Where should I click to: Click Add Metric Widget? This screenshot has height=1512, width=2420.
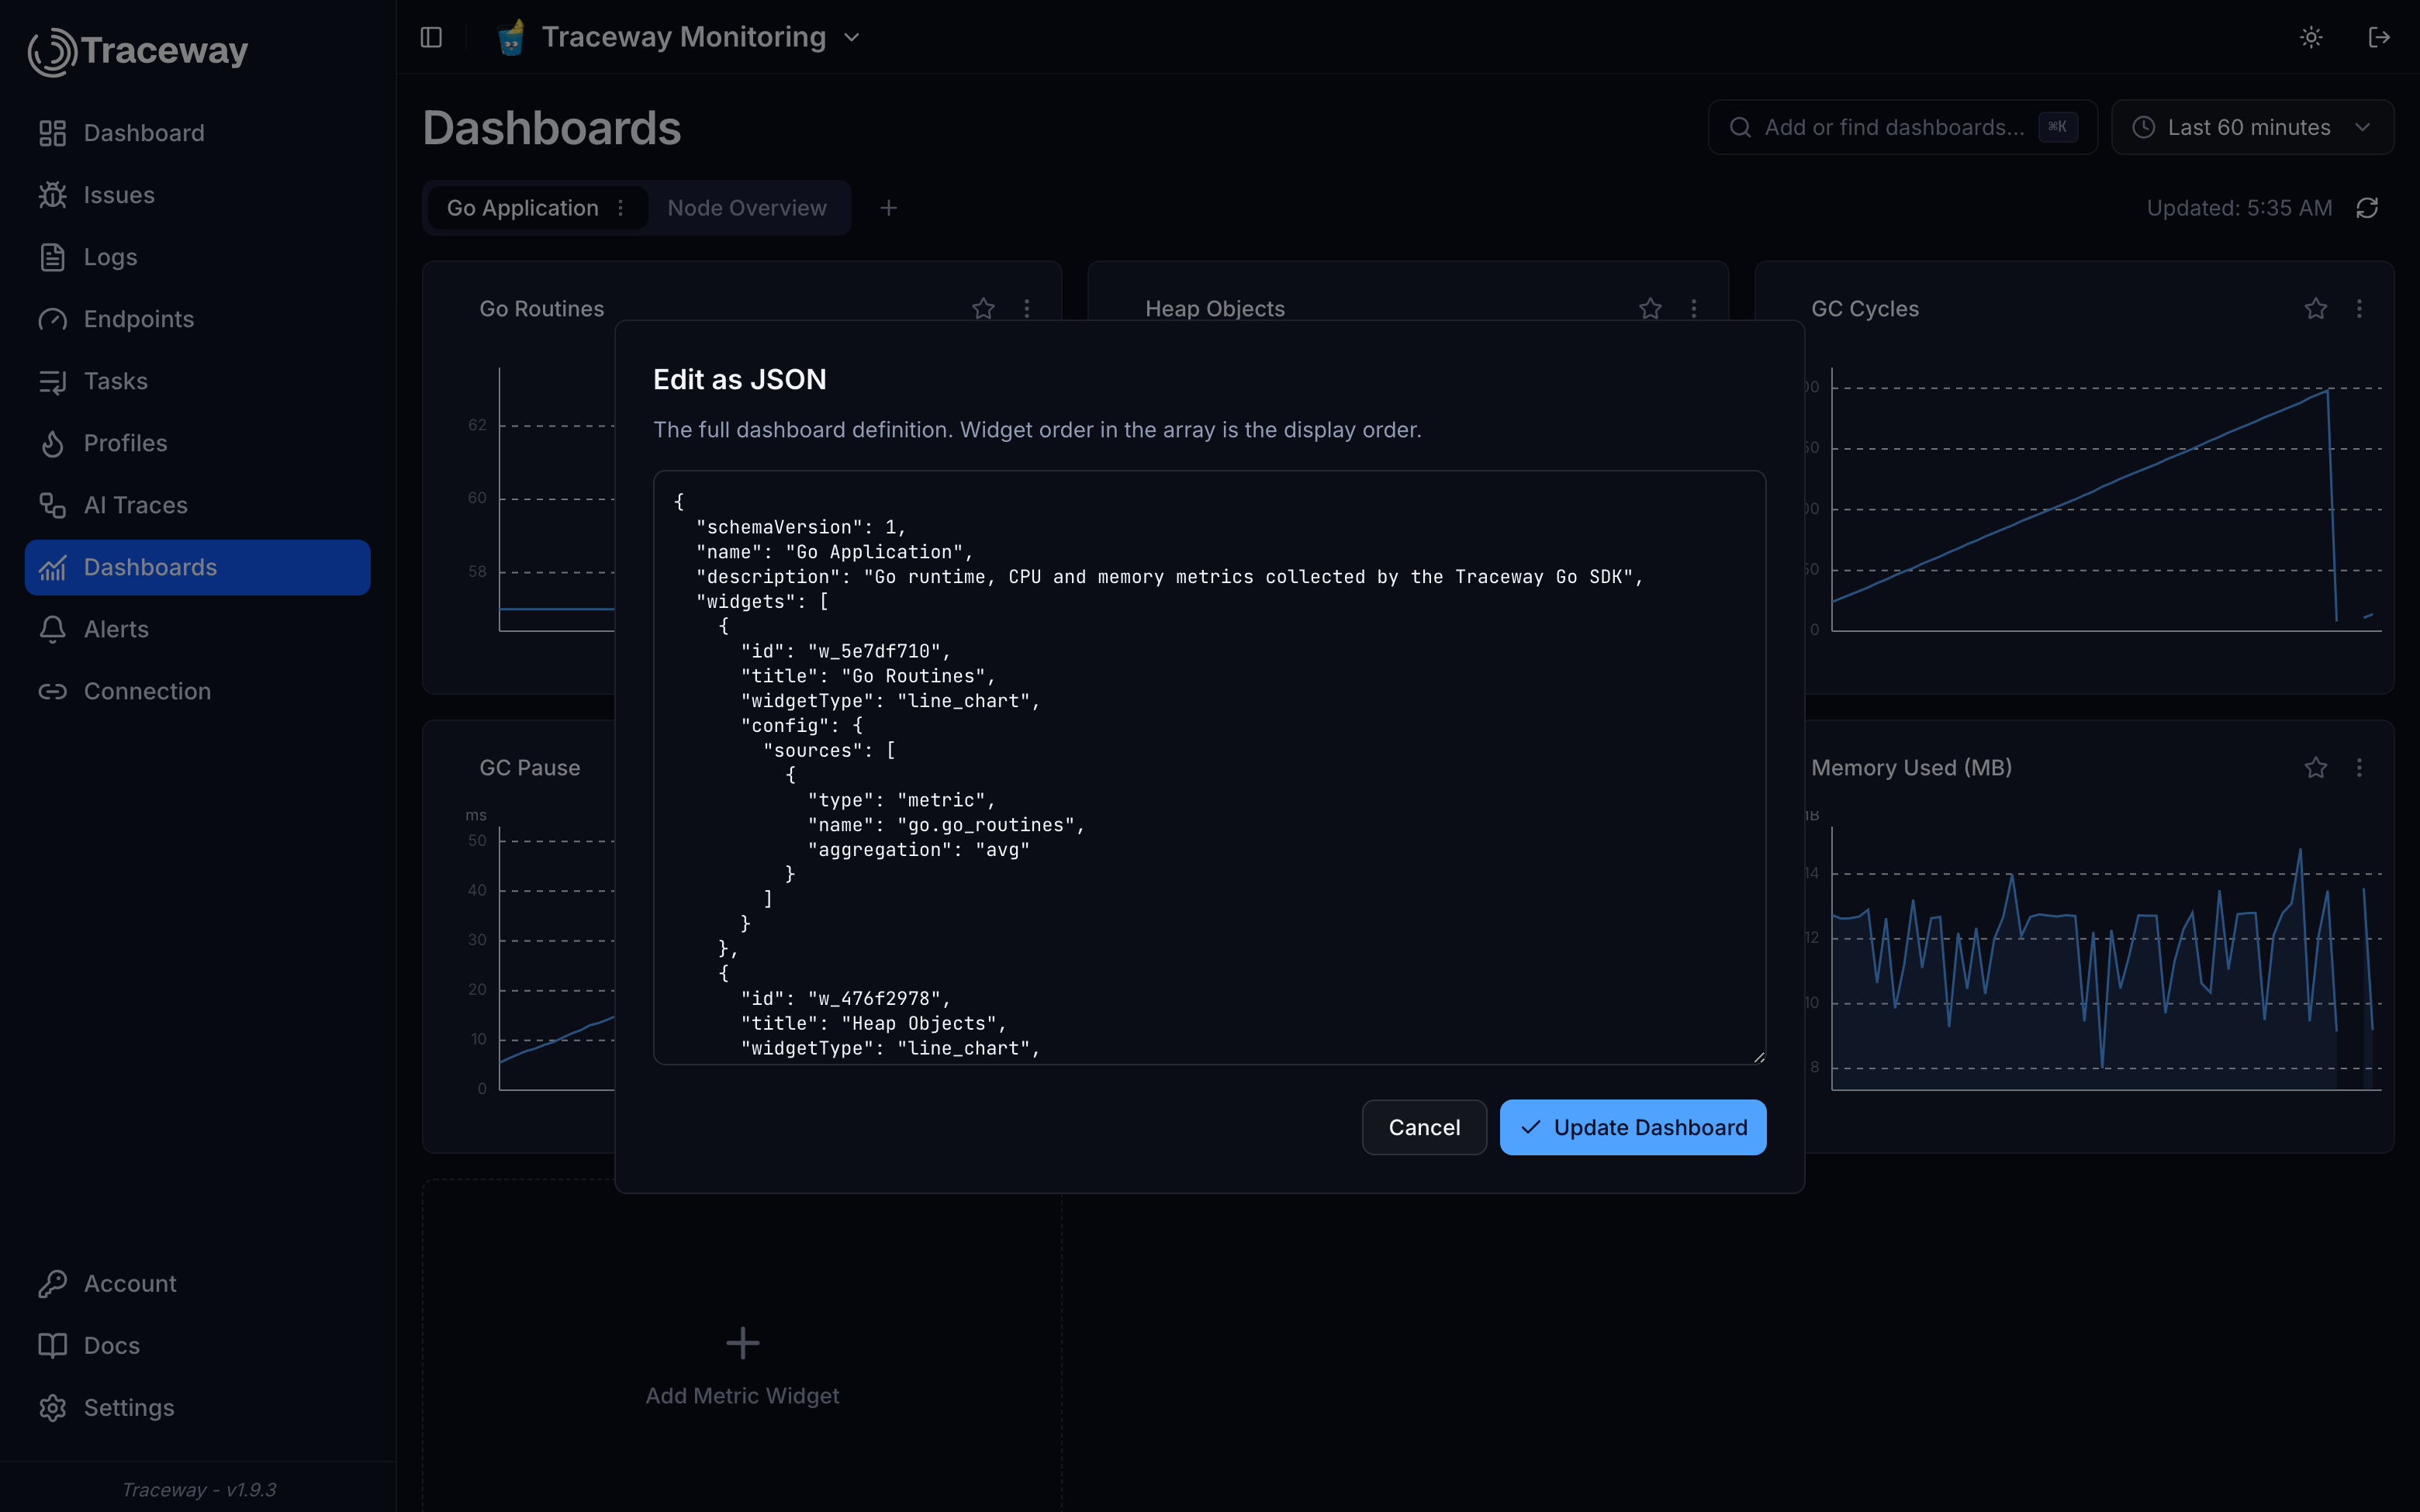[x=742, y=1367]
